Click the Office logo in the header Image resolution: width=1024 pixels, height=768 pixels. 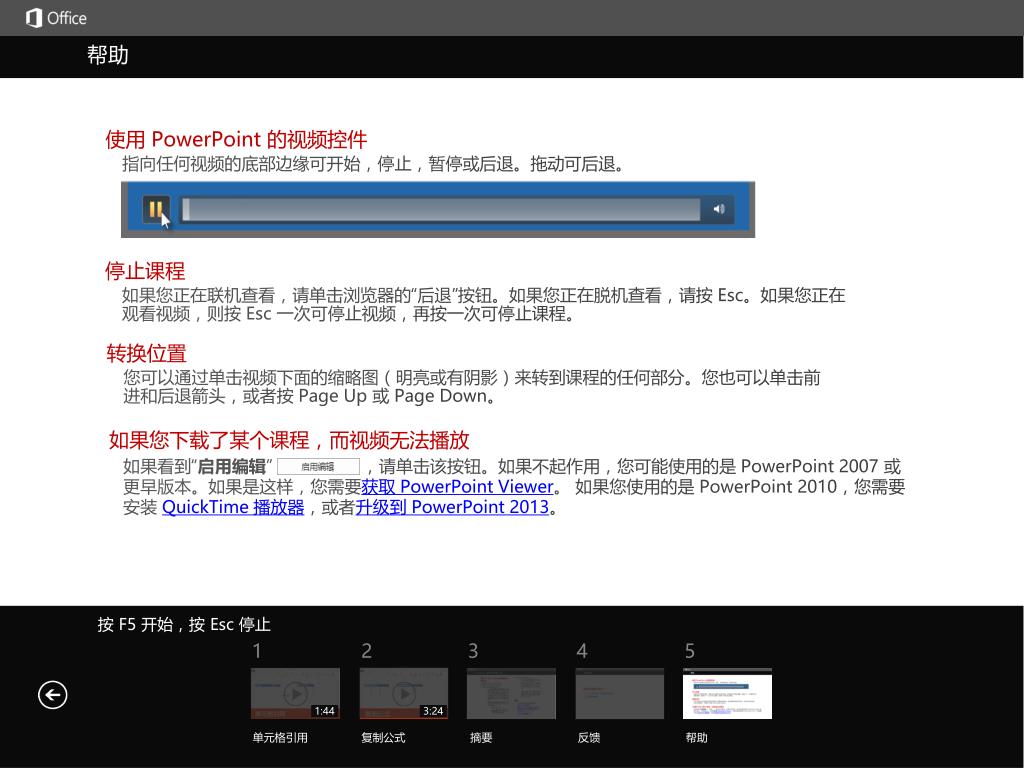tap(56, 18)
